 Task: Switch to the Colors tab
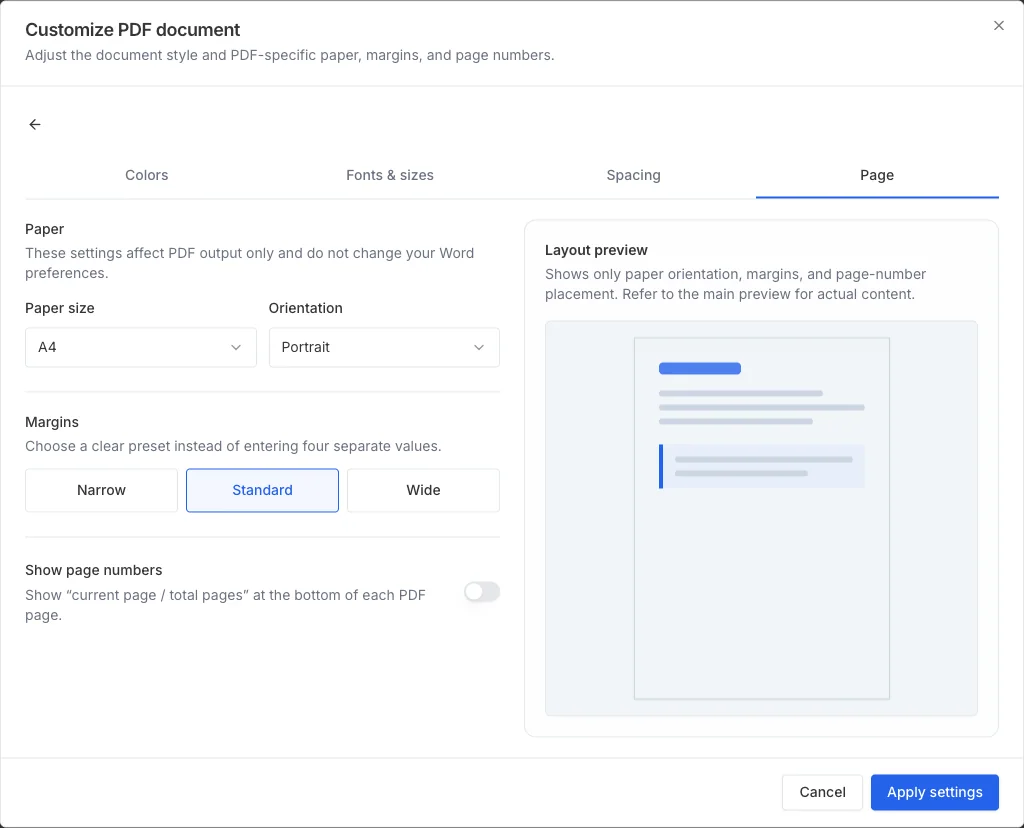click(x=146, y=175)
